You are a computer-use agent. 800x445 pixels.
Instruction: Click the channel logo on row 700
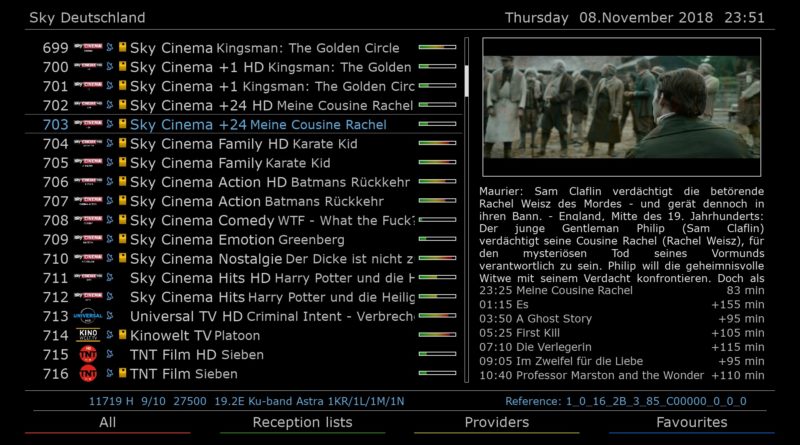tap(88, 67)
